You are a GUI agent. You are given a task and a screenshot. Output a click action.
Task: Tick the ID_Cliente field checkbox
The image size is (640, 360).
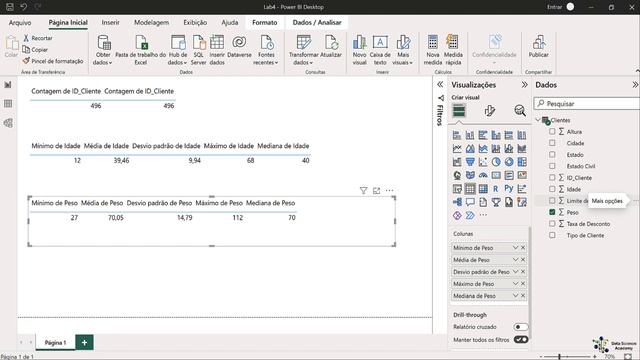tap(552, 178)
